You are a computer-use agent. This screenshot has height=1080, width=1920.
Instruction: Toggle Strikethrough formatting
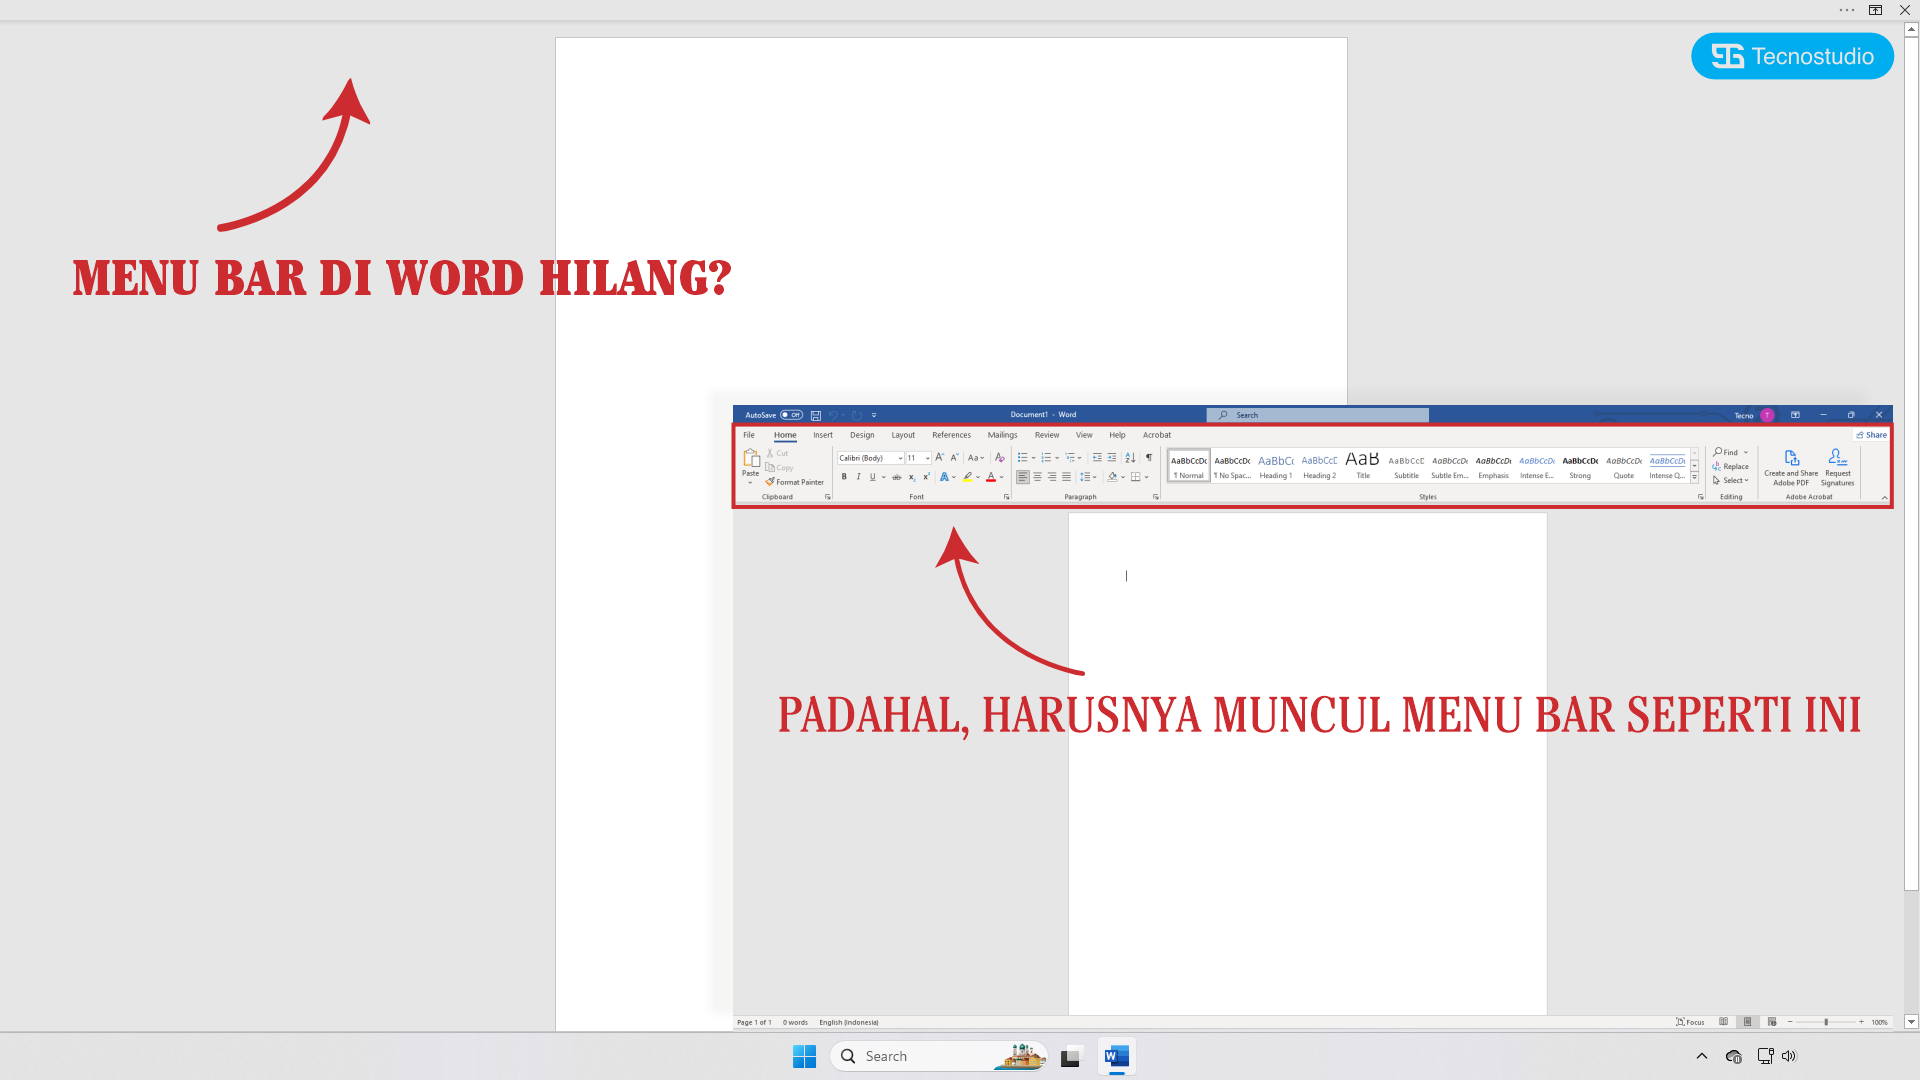(897, 477)
